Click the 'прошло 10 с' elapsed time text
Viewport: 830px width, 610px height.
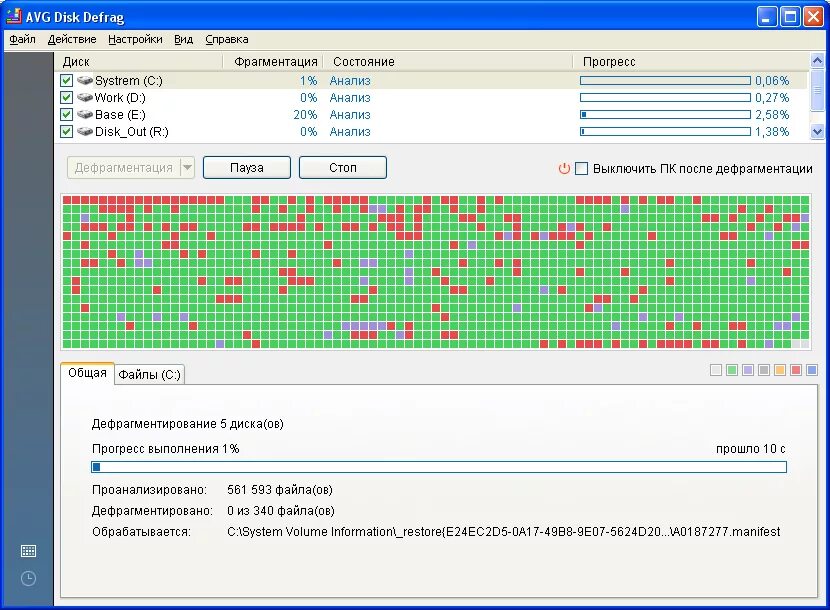coord(751,449)
